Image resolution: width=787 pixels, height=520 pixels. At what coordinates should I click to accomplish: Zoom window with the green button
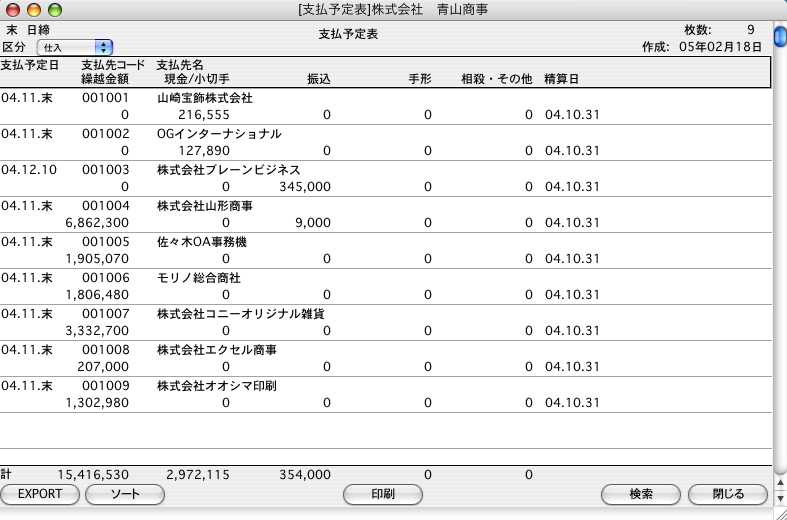click(54, 10)
